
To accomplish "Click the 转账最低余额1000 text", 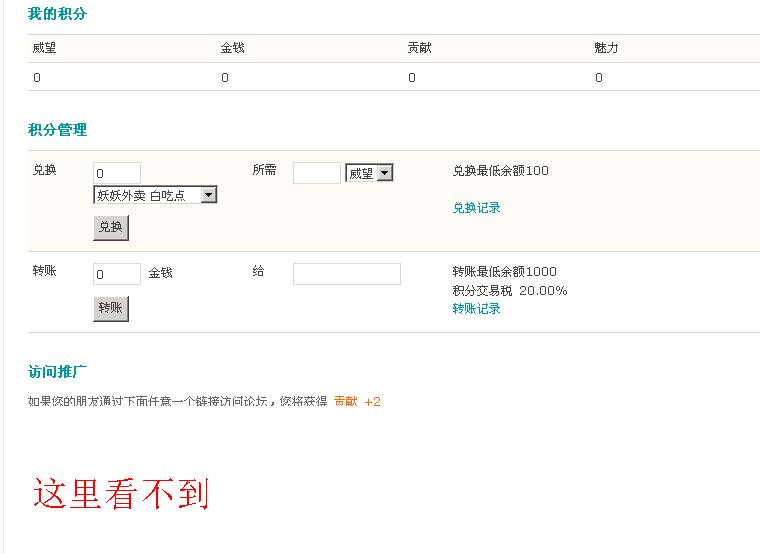I will click(x=505, y=271).
